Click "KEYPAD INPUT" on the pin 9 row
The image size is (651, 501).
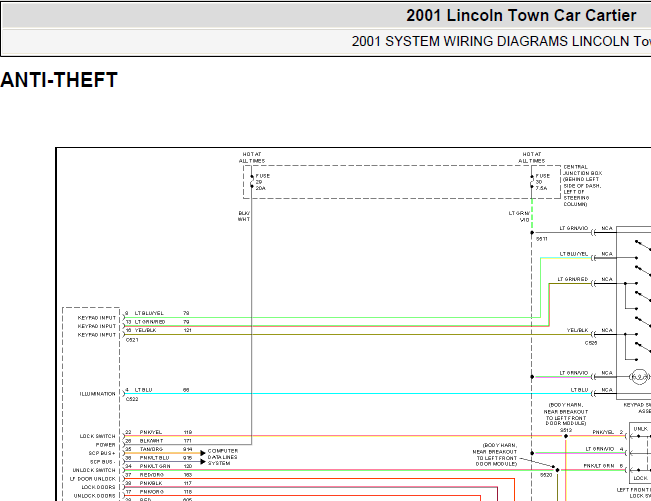[97, 318]
